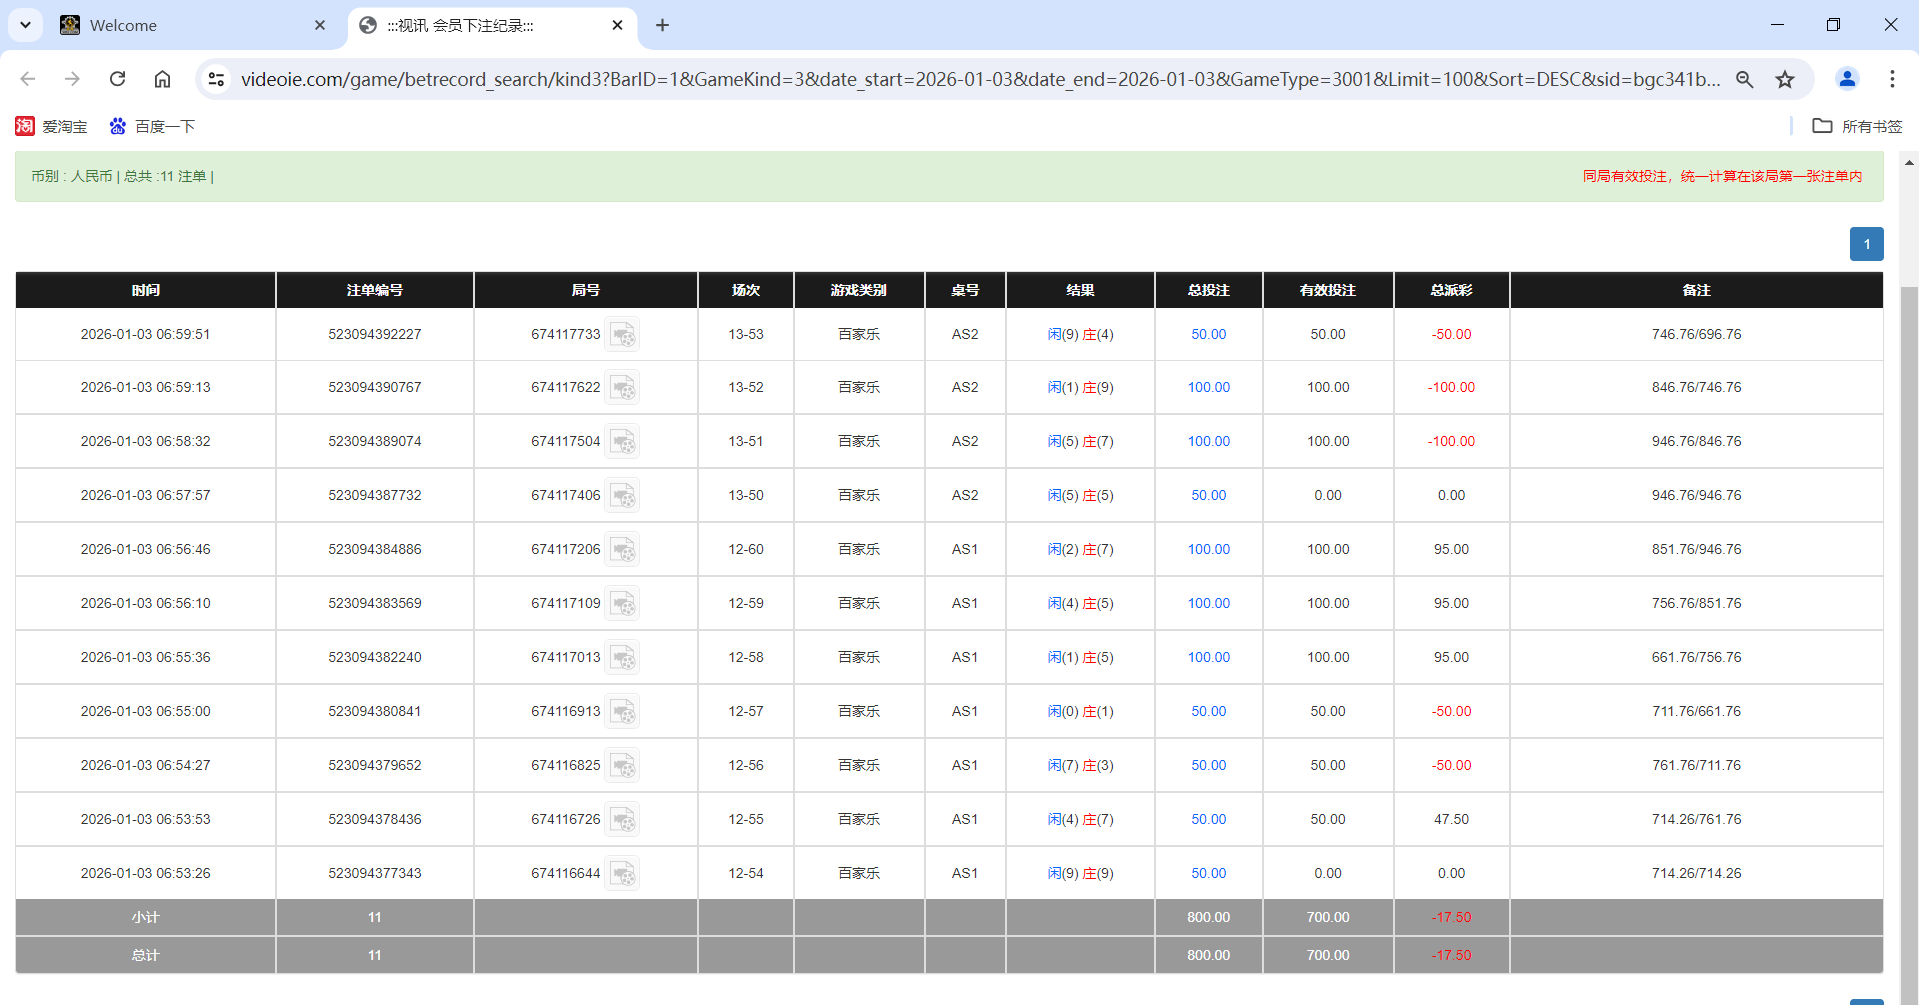The image size is (1919, 1005).
Task: Bookmark this page with the star icon
Action: coord(1785,79)
